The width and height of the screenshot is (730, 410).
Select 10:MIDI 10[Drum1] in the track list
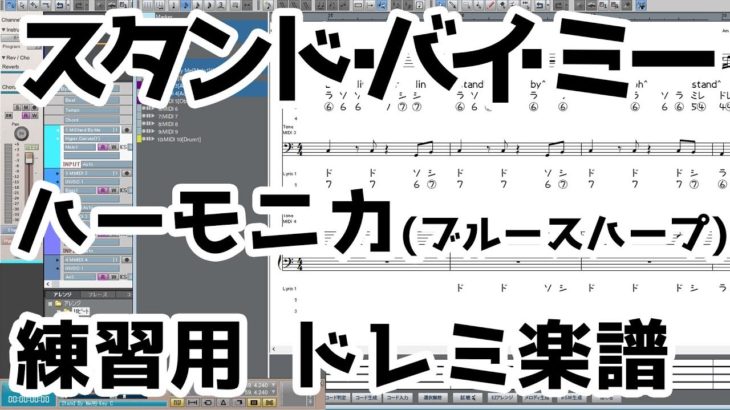click(x=180, y=139)
